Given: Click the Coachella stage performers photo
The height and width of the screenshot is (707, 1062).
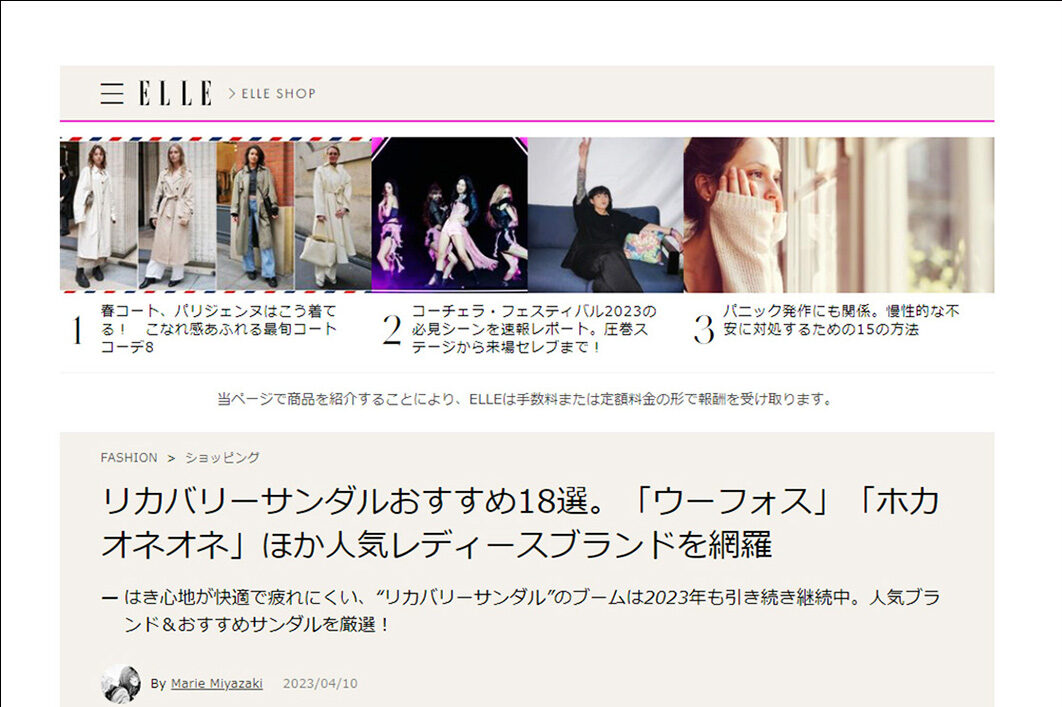Looking at the screenshot, I should (x=449, y=214).
